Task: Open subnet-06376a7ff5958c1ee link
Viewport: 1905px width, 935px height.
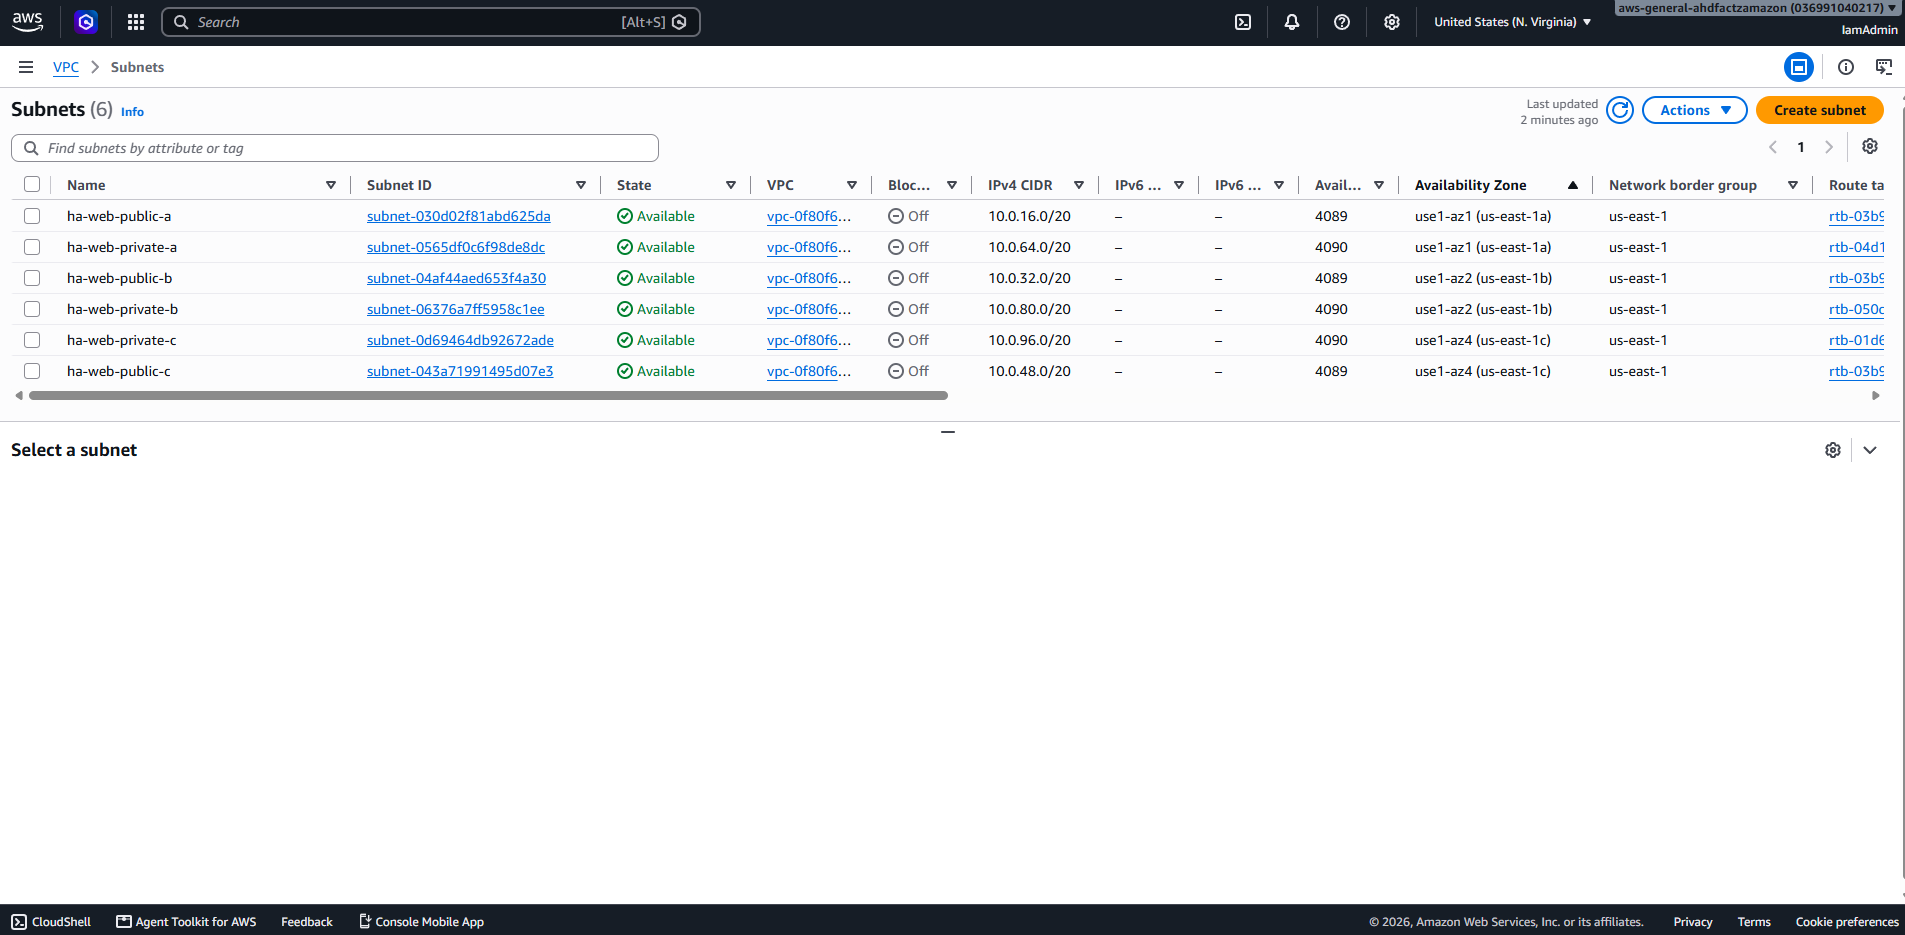Action: click(x=455, y=309)
